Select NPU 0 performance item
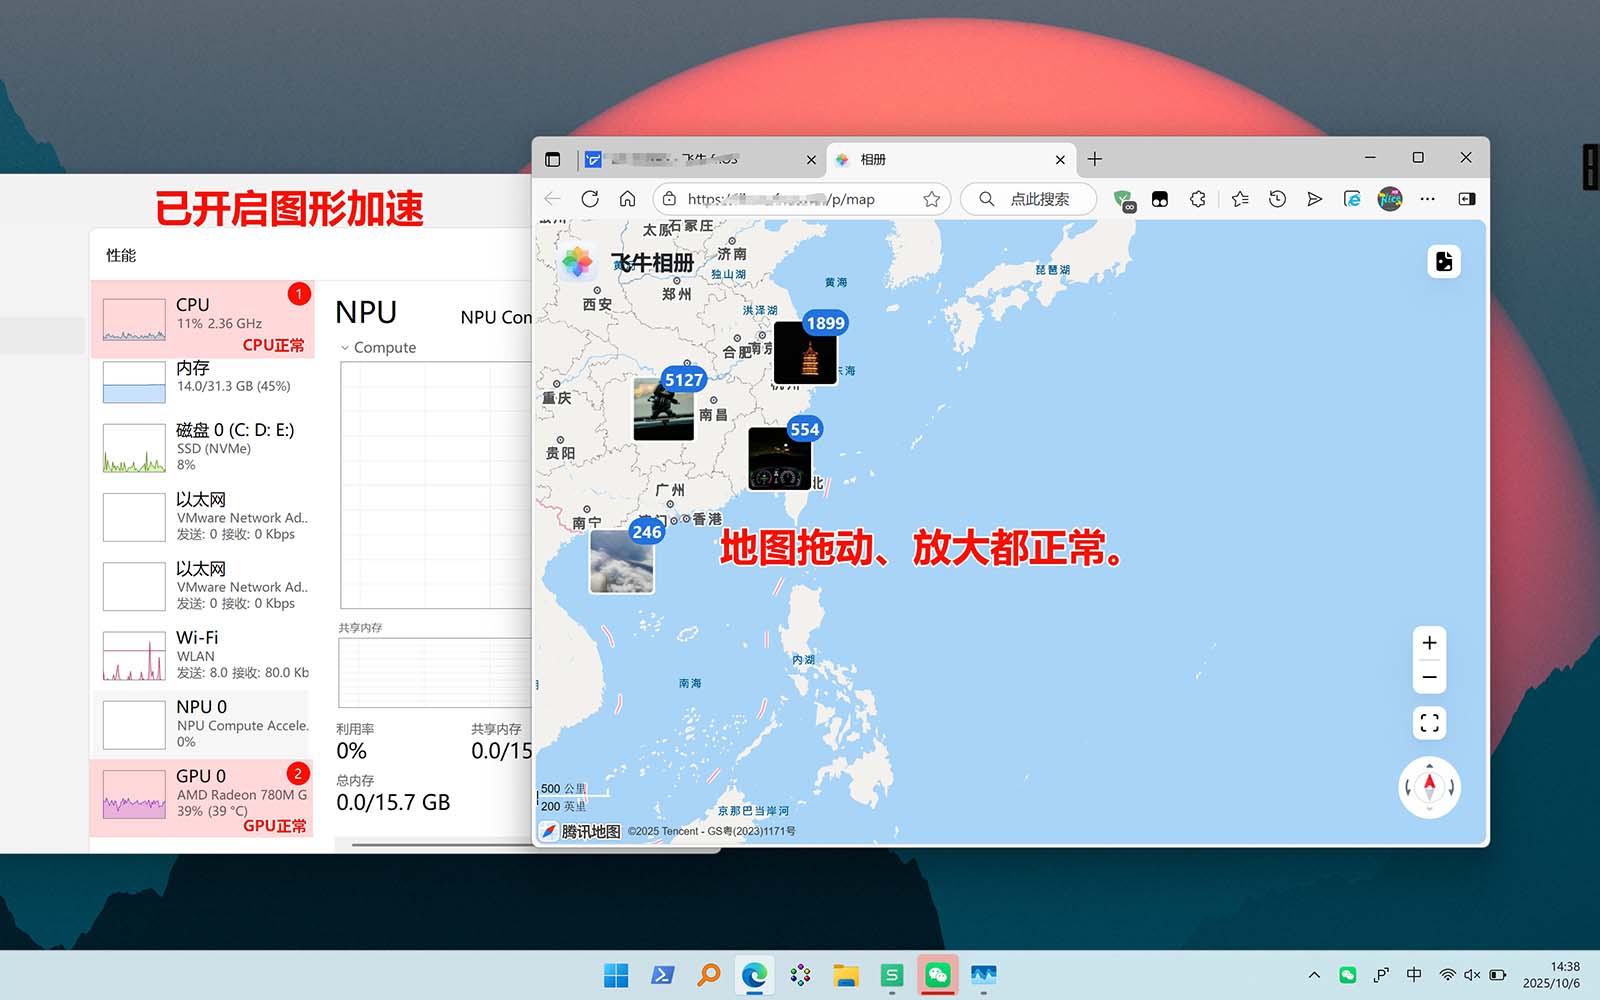The width and height of the screenshot is (1600, 1000). point(202,724)
